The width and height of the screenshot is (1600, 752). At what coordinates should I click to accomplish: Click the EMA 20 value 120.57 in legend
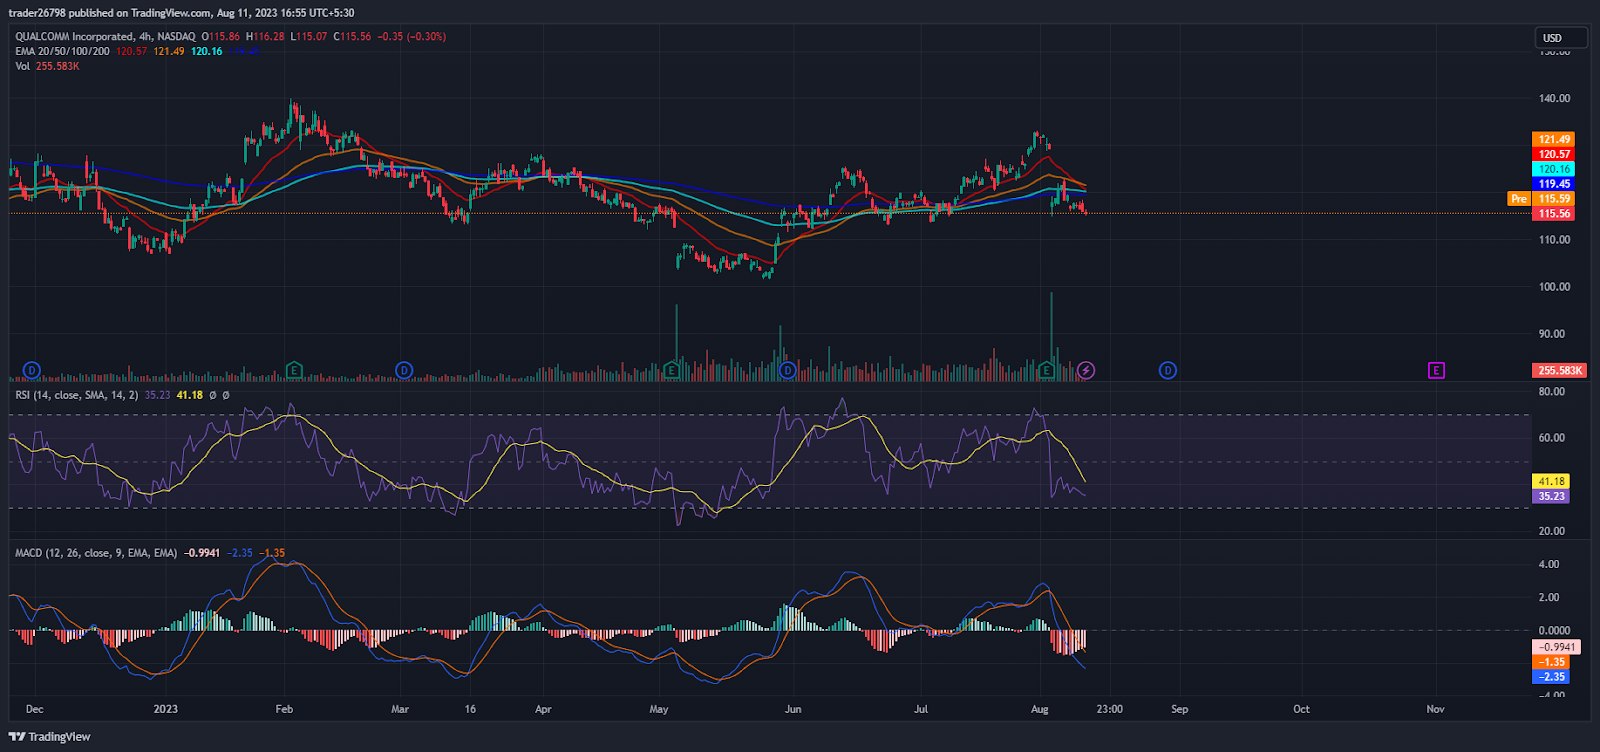(131, 51)
